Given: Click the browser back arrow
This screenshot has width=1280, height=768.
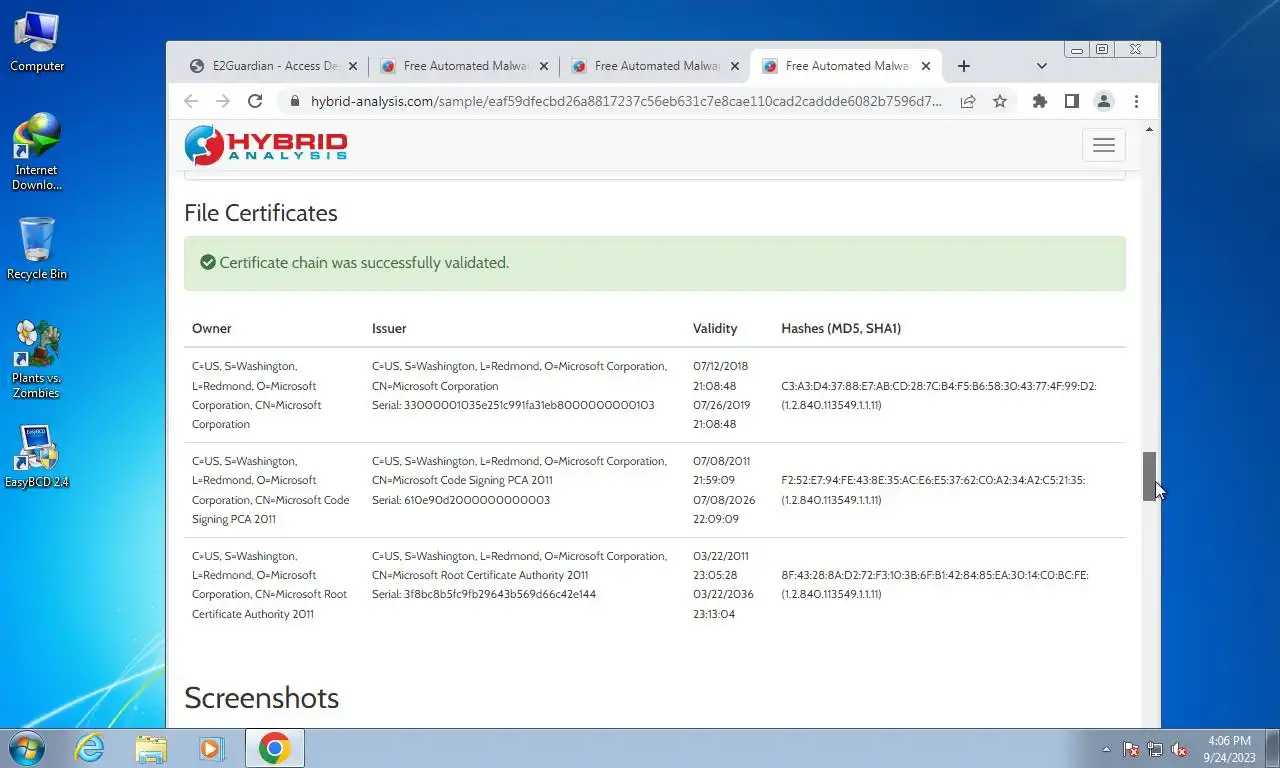Looking at the screenshot, I should click(191, 101).
